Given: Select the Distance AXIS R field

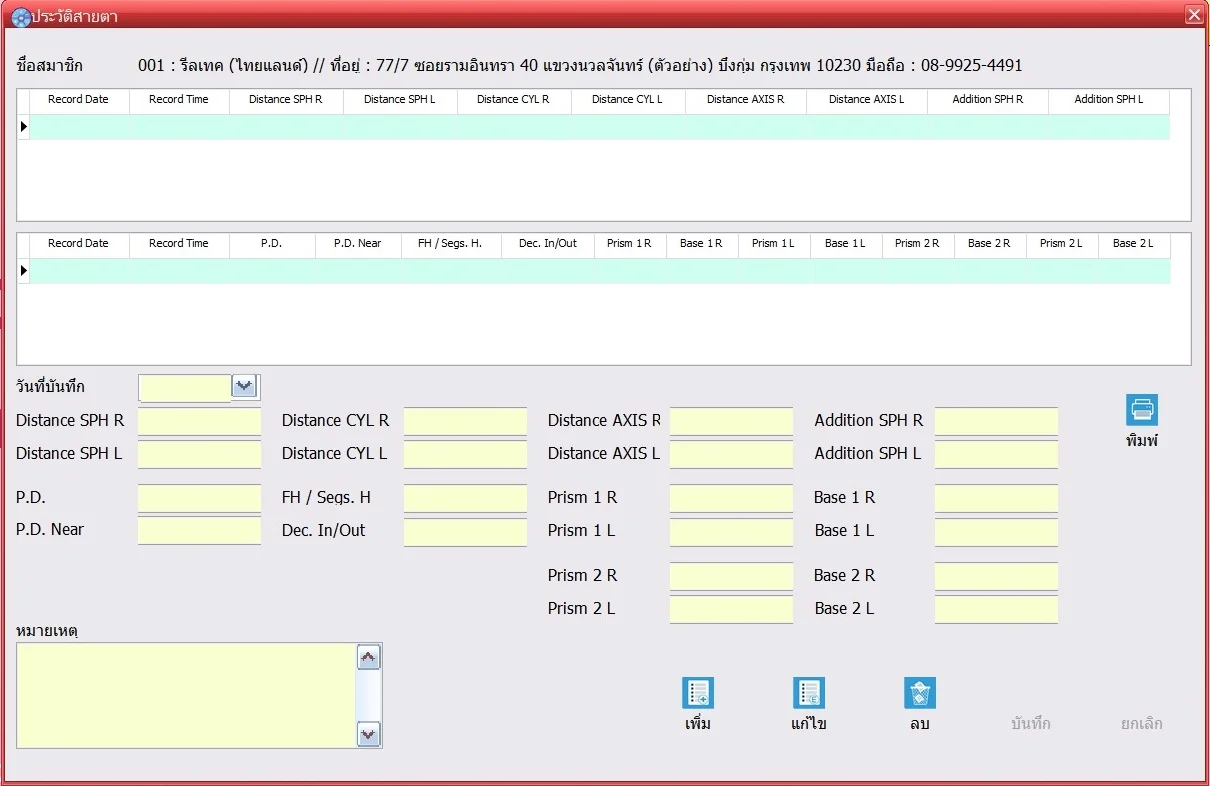Looking at the screenshot, I should 731,422.
